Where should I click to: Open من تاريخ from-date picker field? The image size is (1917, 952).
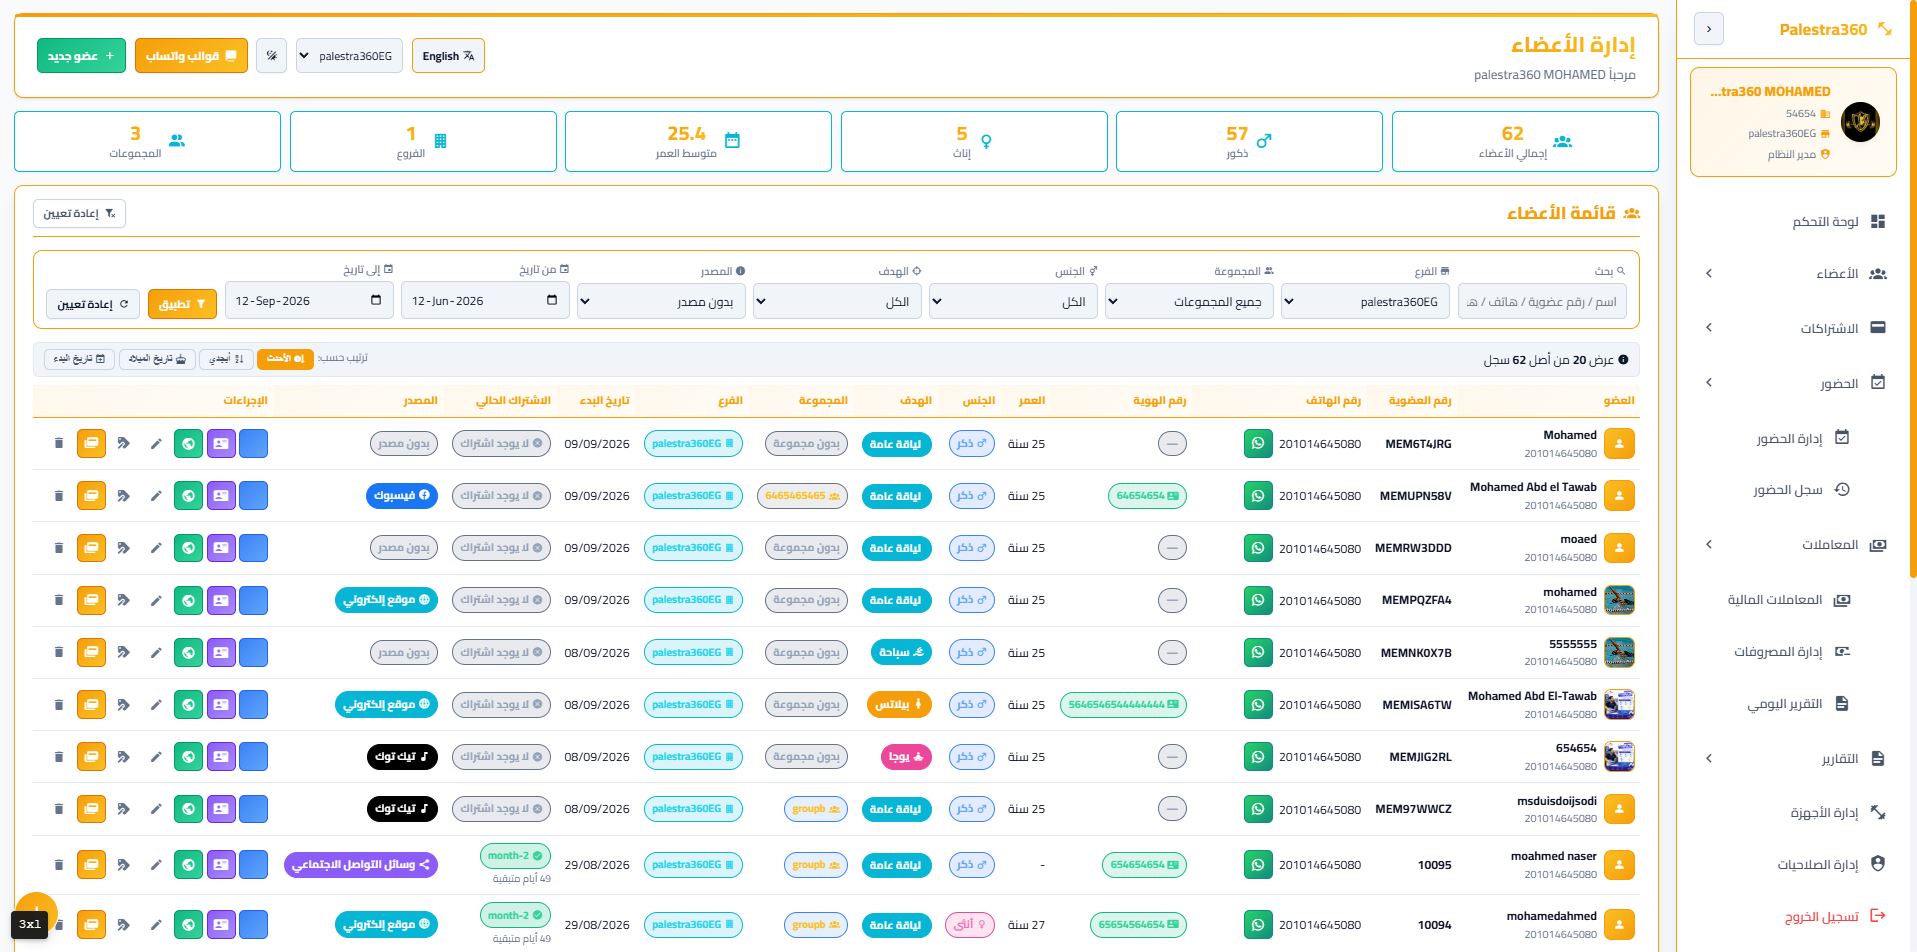click(x=485, y=300)
